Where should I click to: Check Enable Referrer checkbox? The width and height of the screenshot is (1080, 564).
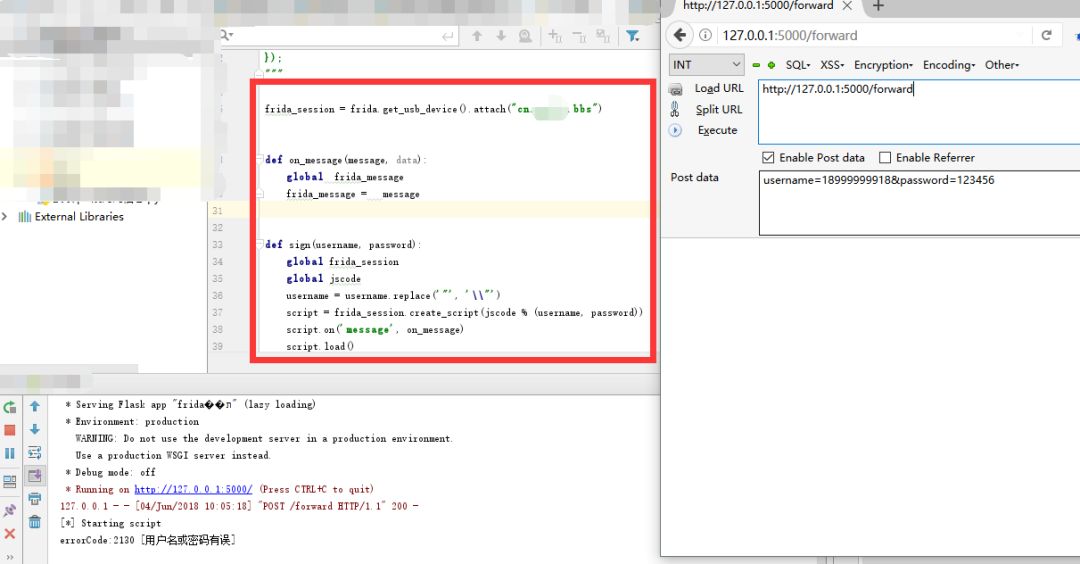click(885, 158)
